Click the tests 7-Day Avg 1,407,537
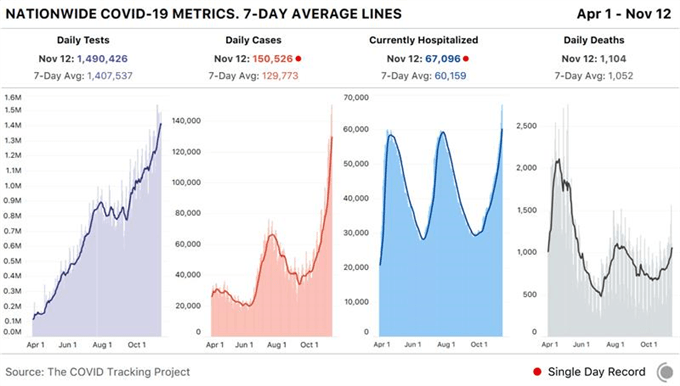Viewport: 680px width, 386px height. pyautogui.click(x=110, y=76)
